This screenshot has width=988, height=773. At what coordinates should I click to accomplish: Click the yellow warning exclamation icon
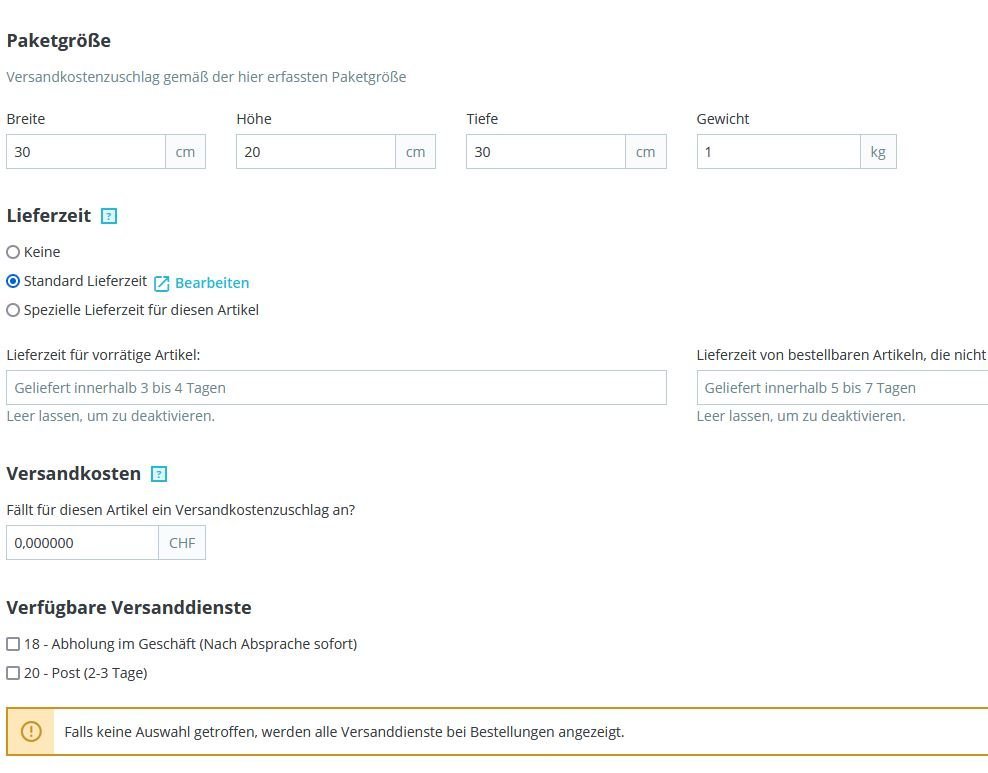[31, 732]
